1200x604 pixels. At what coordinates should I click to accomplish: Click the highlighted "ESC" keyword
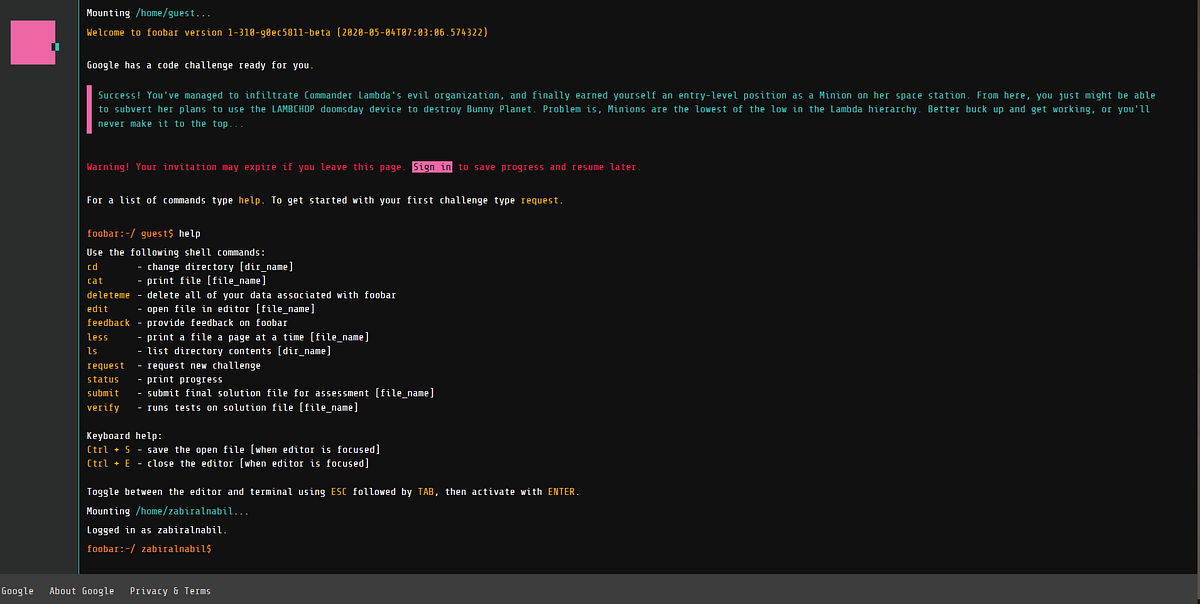pos(336,491)
